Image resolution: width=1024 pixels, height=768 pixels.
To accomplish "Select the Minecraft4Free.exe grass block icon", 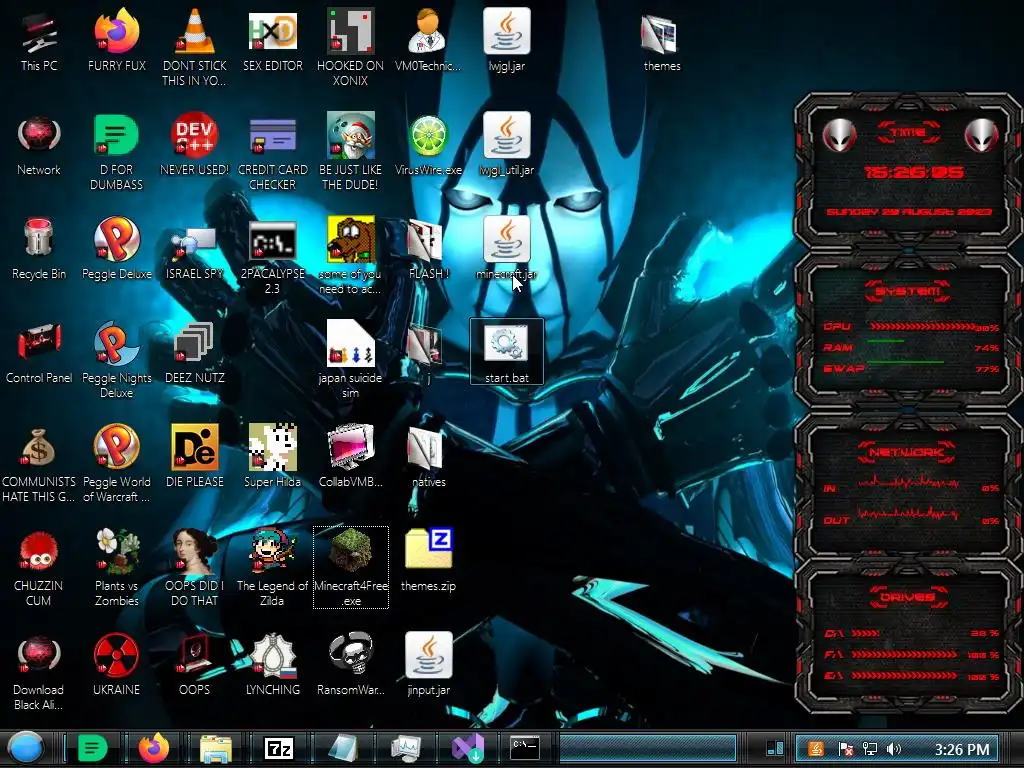I will (350, 551).
